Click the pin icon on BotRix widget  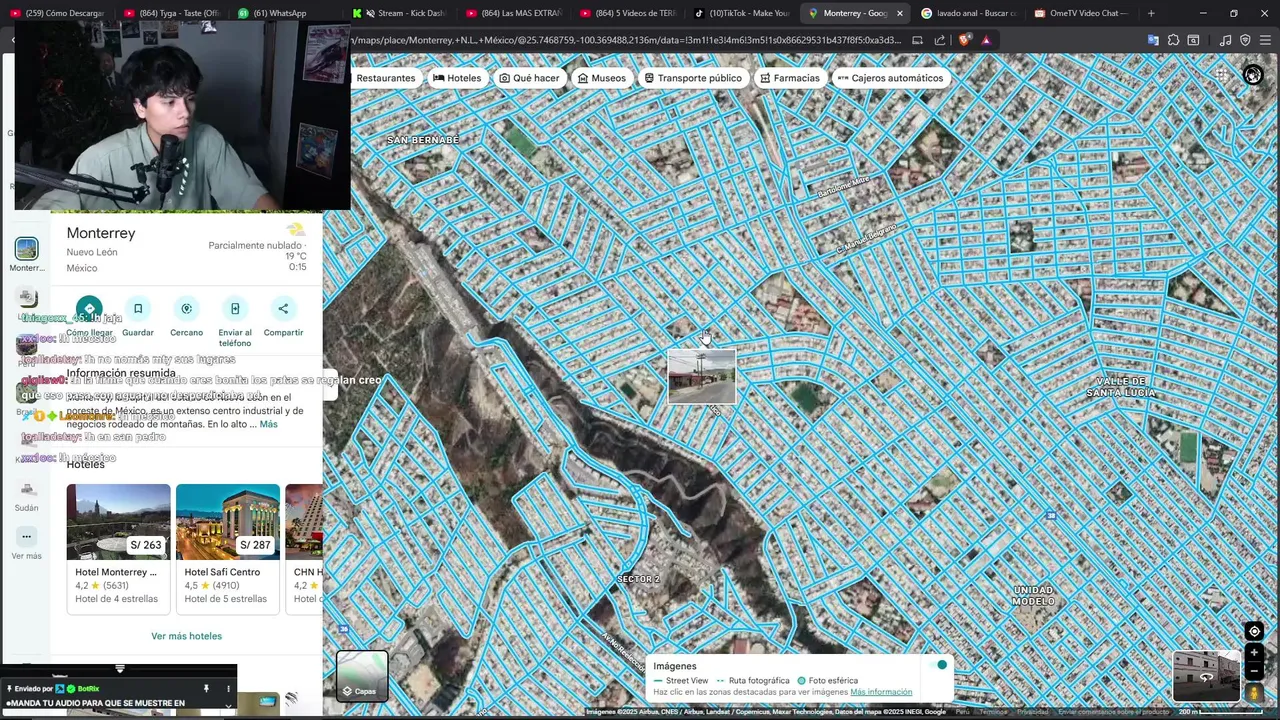coord(206,688)
